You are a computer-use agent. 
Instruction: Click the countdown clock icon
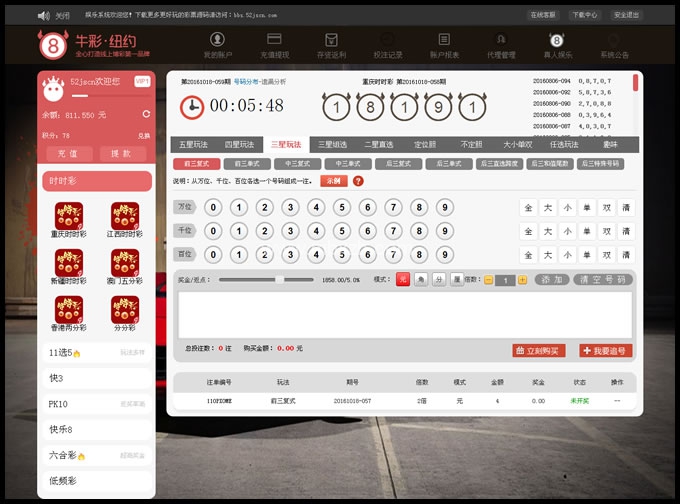coord(192,107)
